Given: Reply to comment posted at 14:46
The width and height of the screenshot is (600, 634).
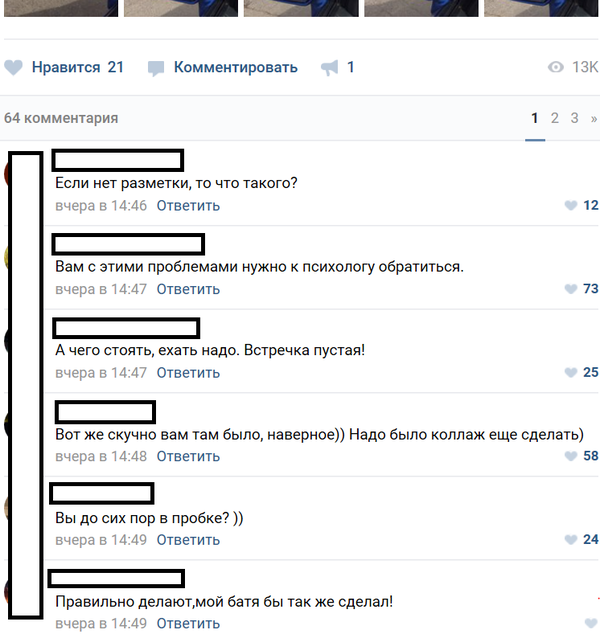Looking at the screenshot, I should point(188,206).
